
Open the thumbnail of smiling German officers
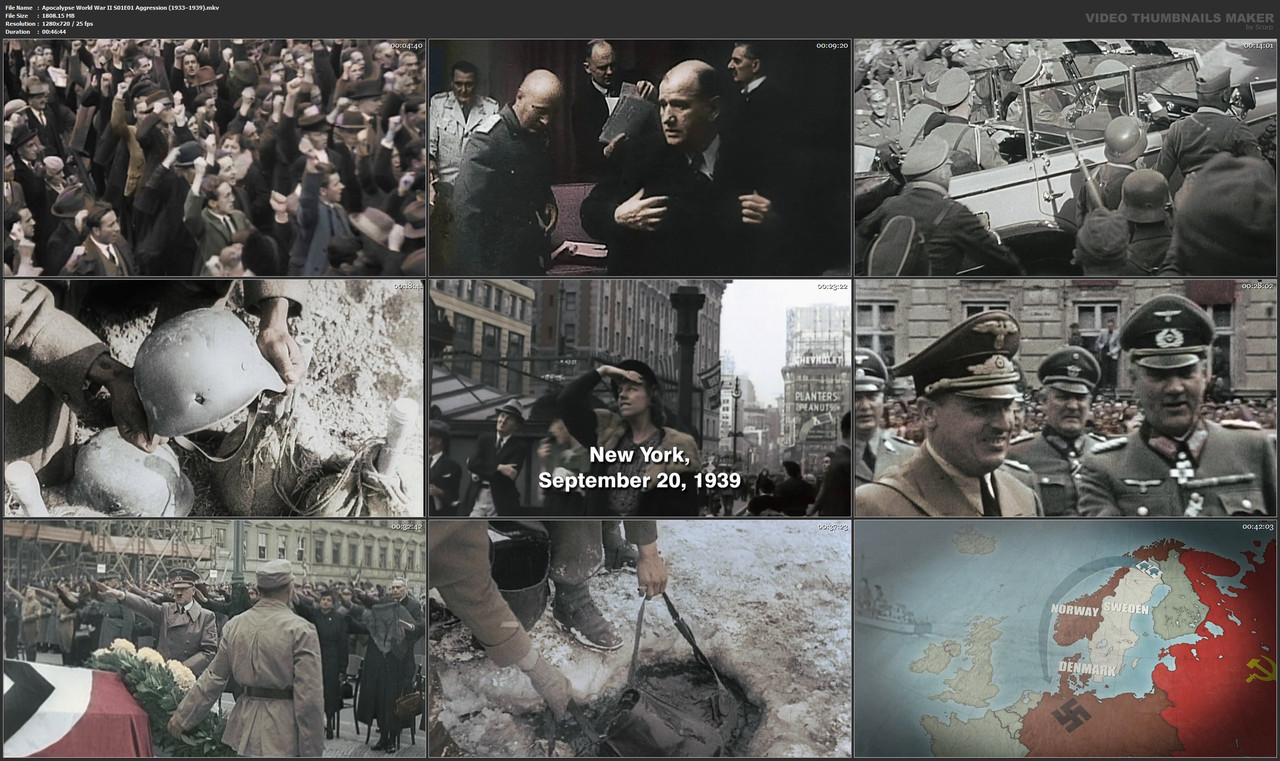(1065, 398)
